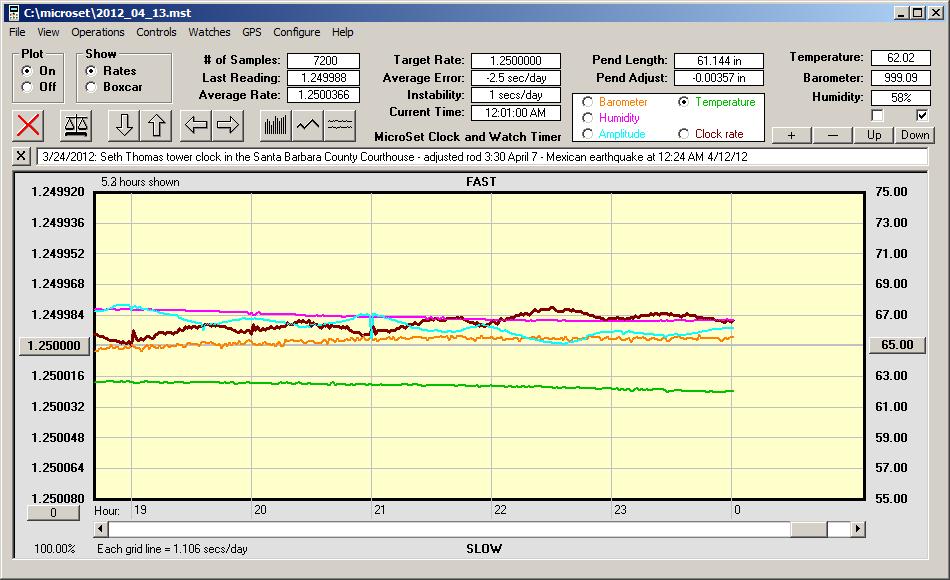Click the 1.250000 center rate button
The image size is (950, 580).
pyautogui.click(x=54, y=345)
